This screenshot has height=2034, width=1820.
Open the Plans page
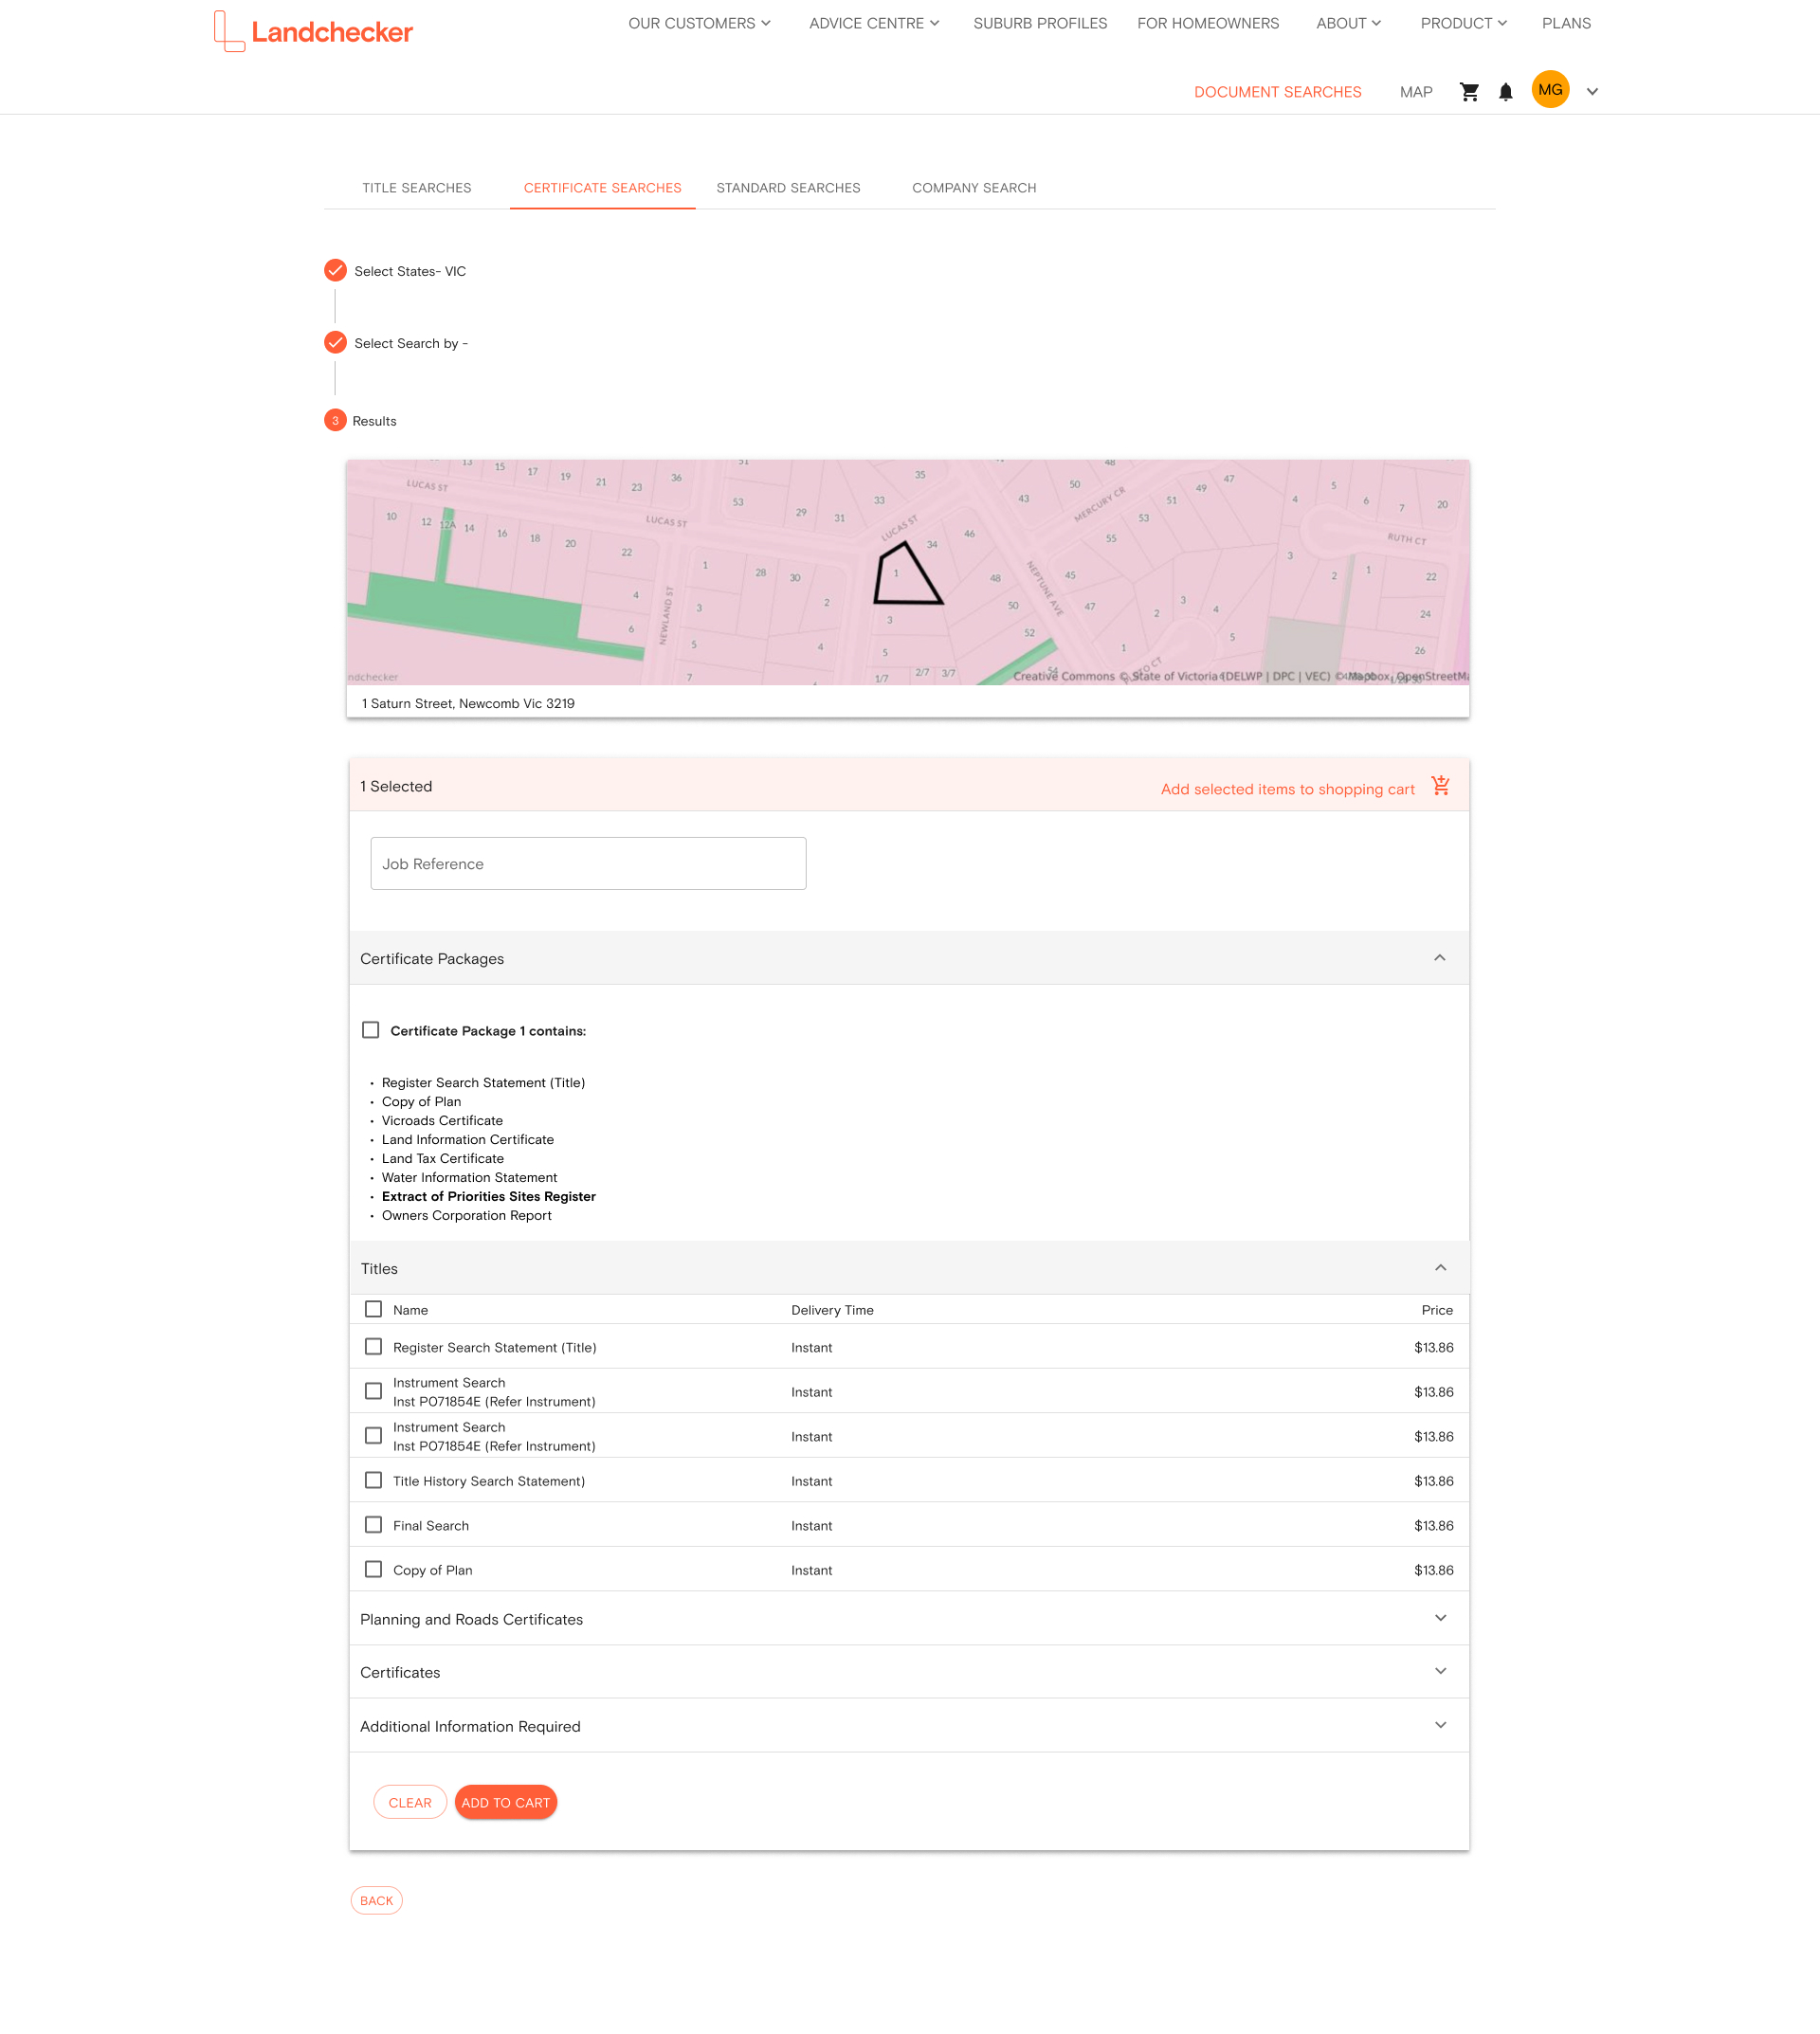[x=1566, y=23]
